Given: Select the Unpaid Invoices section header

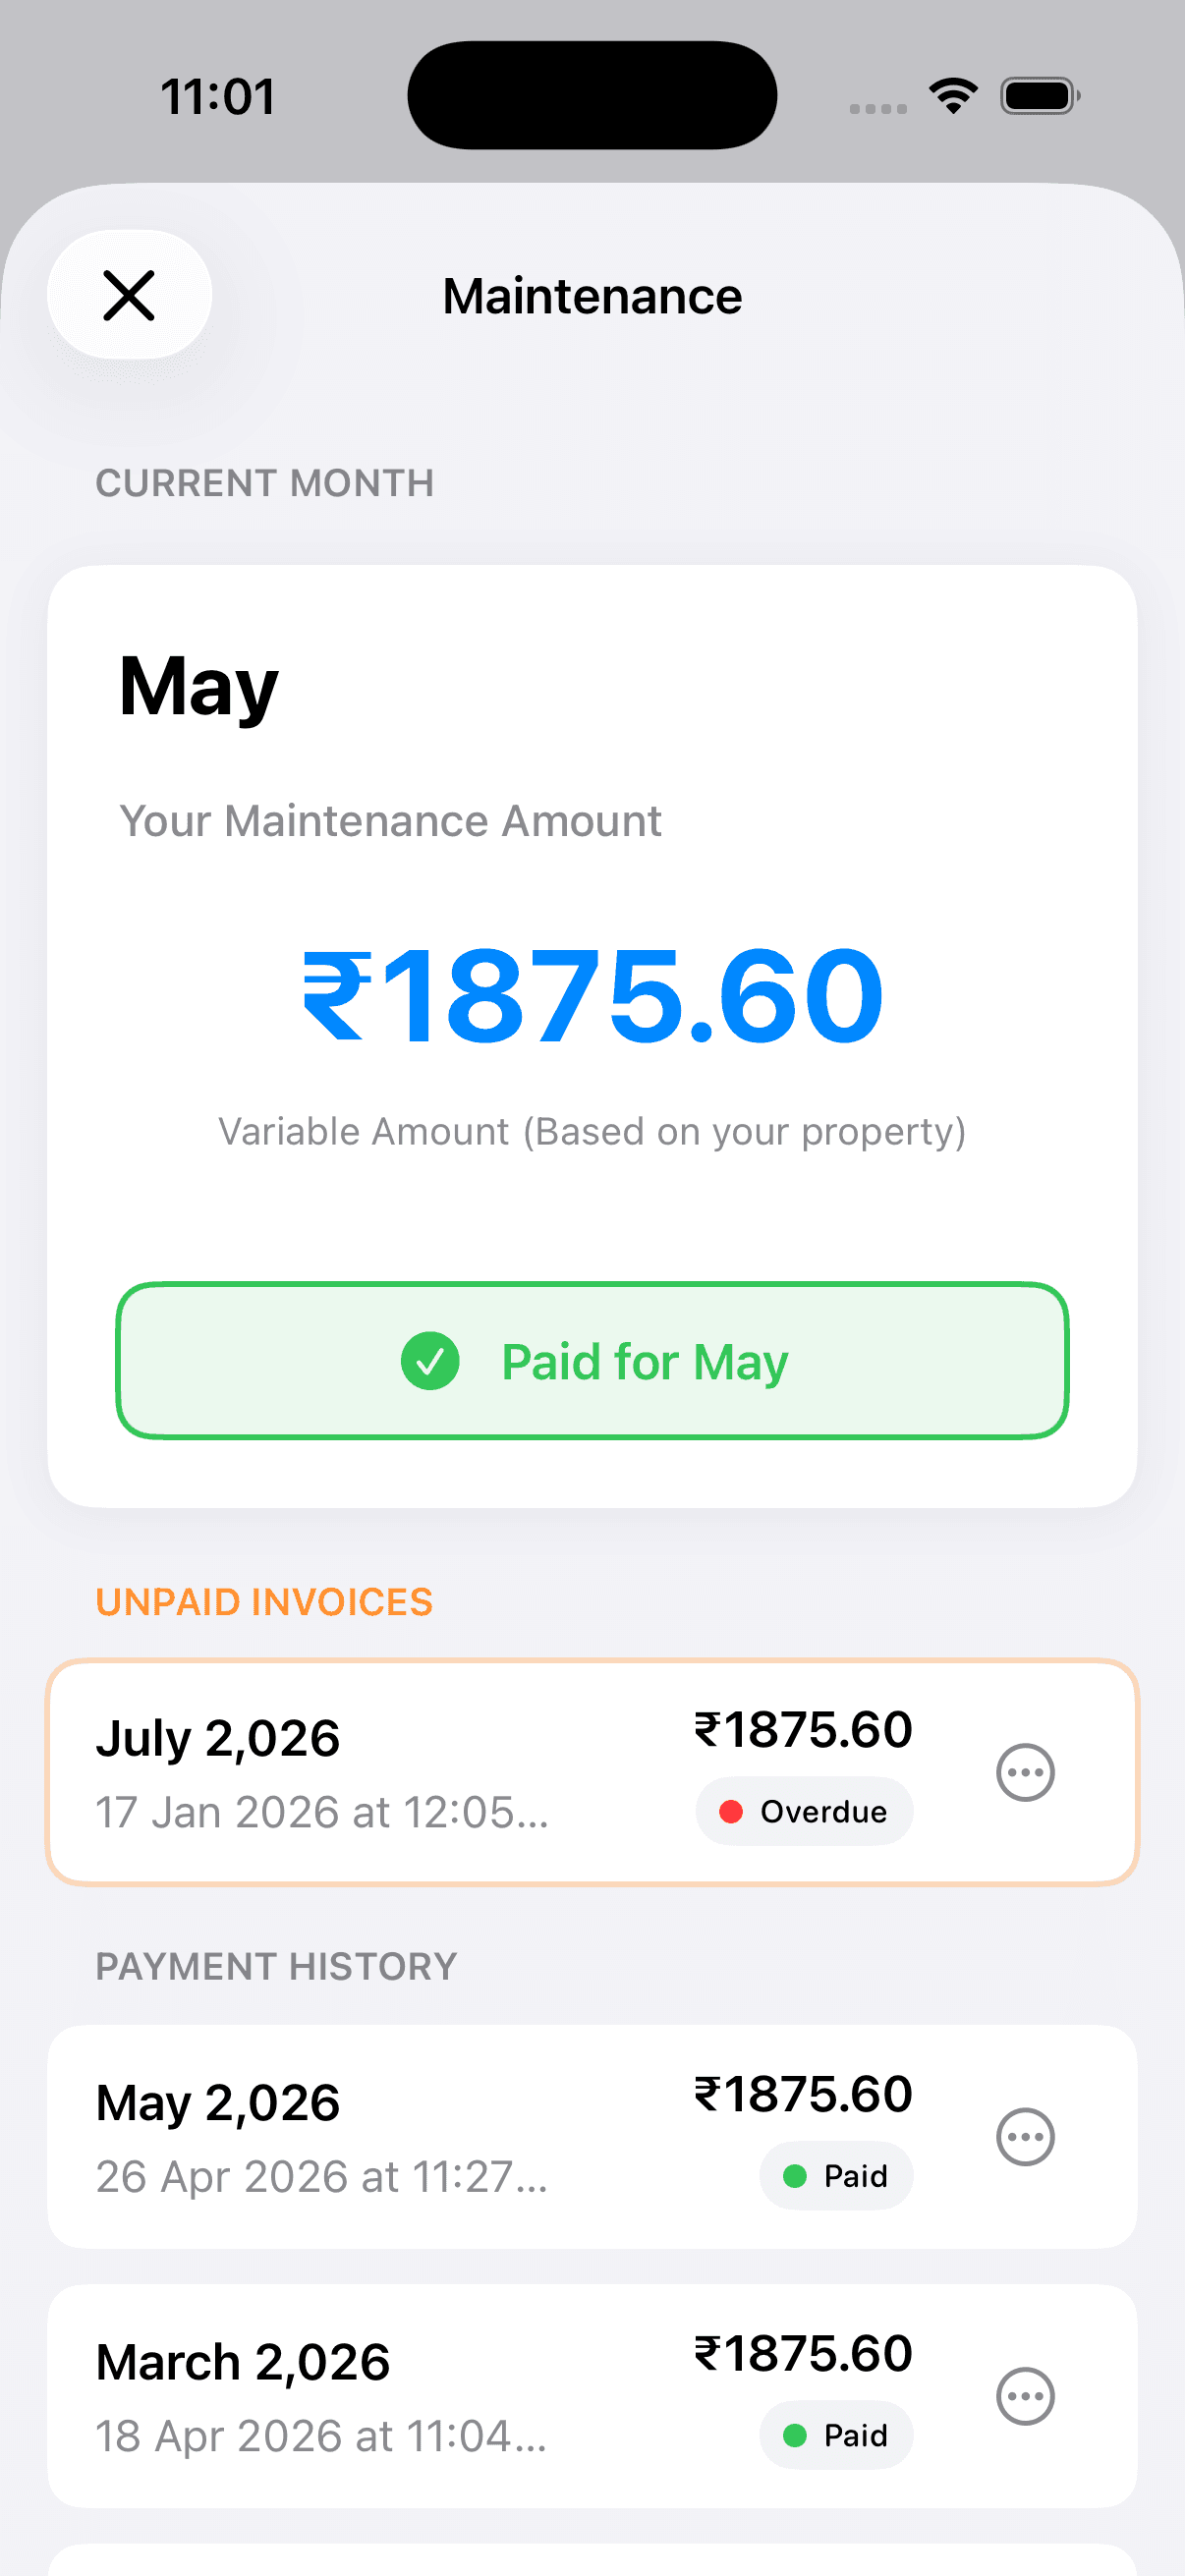Looking at the screenshot, I should 264,1602.
